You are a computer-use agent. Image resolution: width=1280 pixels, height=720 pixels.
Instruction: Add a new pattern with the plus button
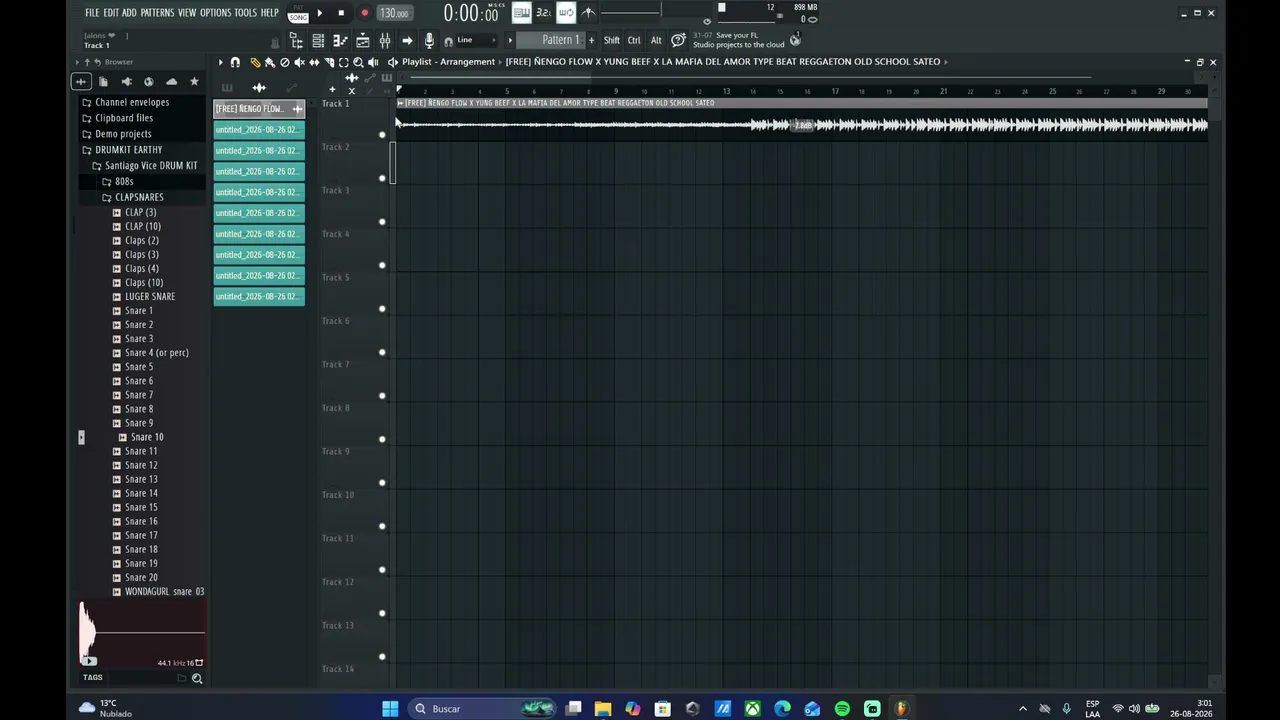click(x=591, y=40)
